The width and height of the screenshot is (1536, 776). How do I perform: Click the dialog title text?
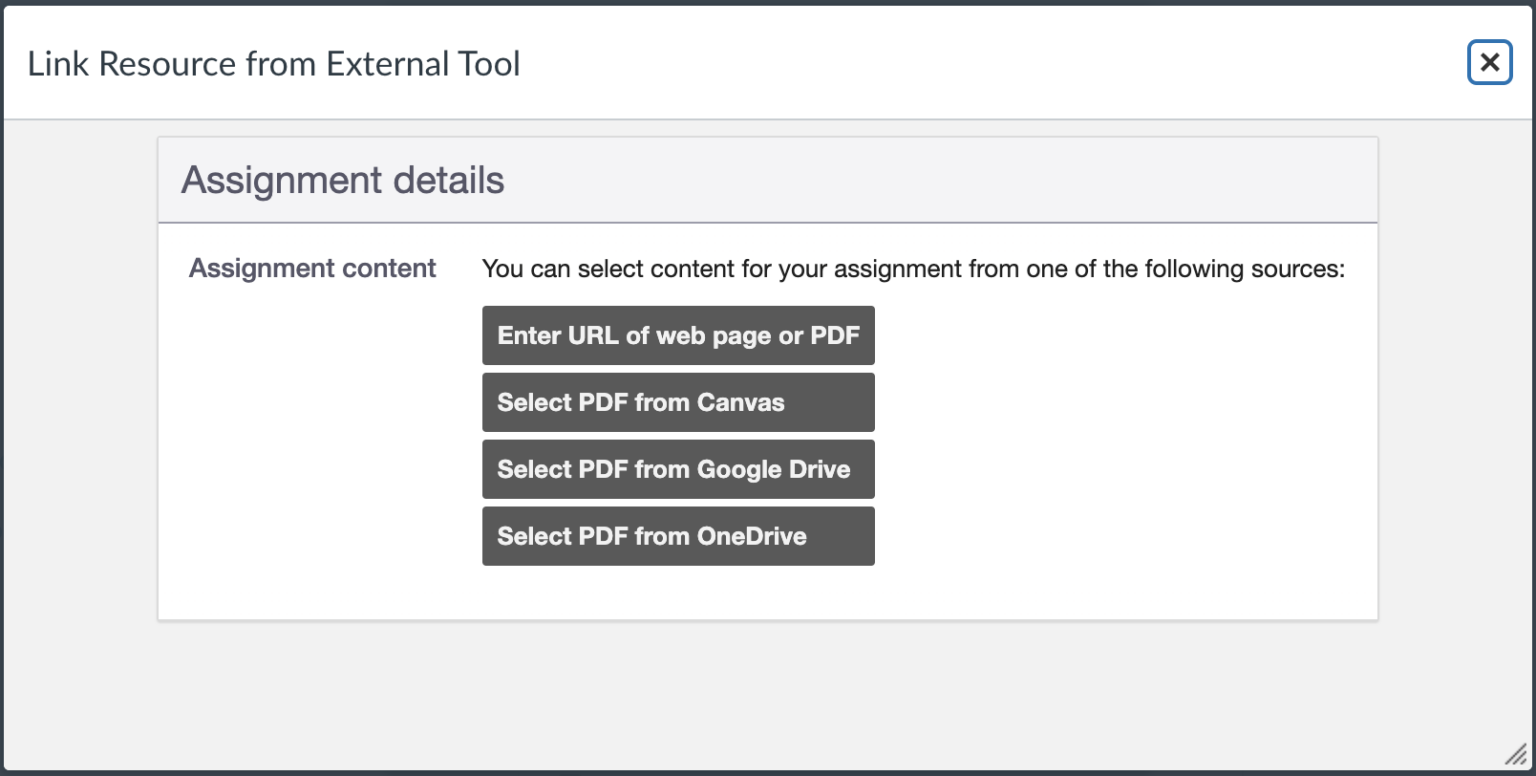[x=274, y=63]
